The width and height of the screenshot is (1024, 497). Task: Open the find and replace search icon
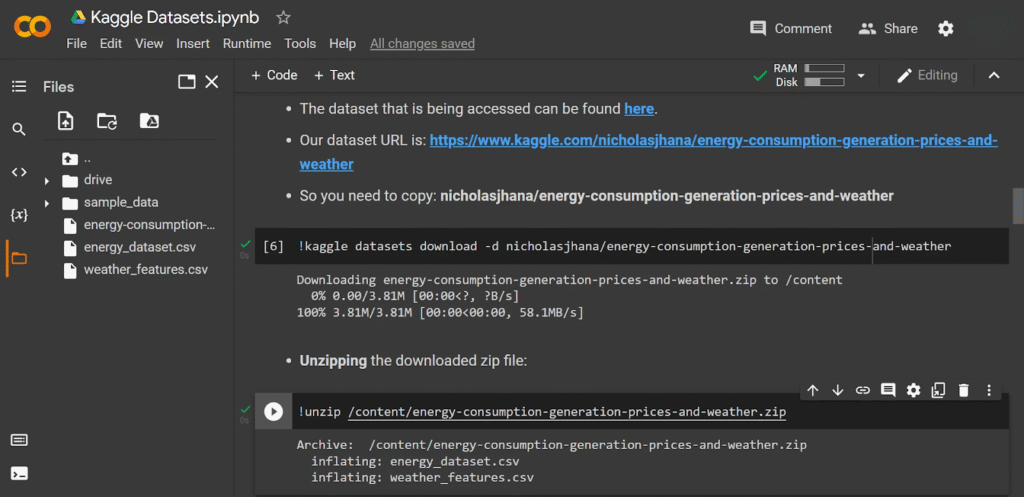coord(19,129)
